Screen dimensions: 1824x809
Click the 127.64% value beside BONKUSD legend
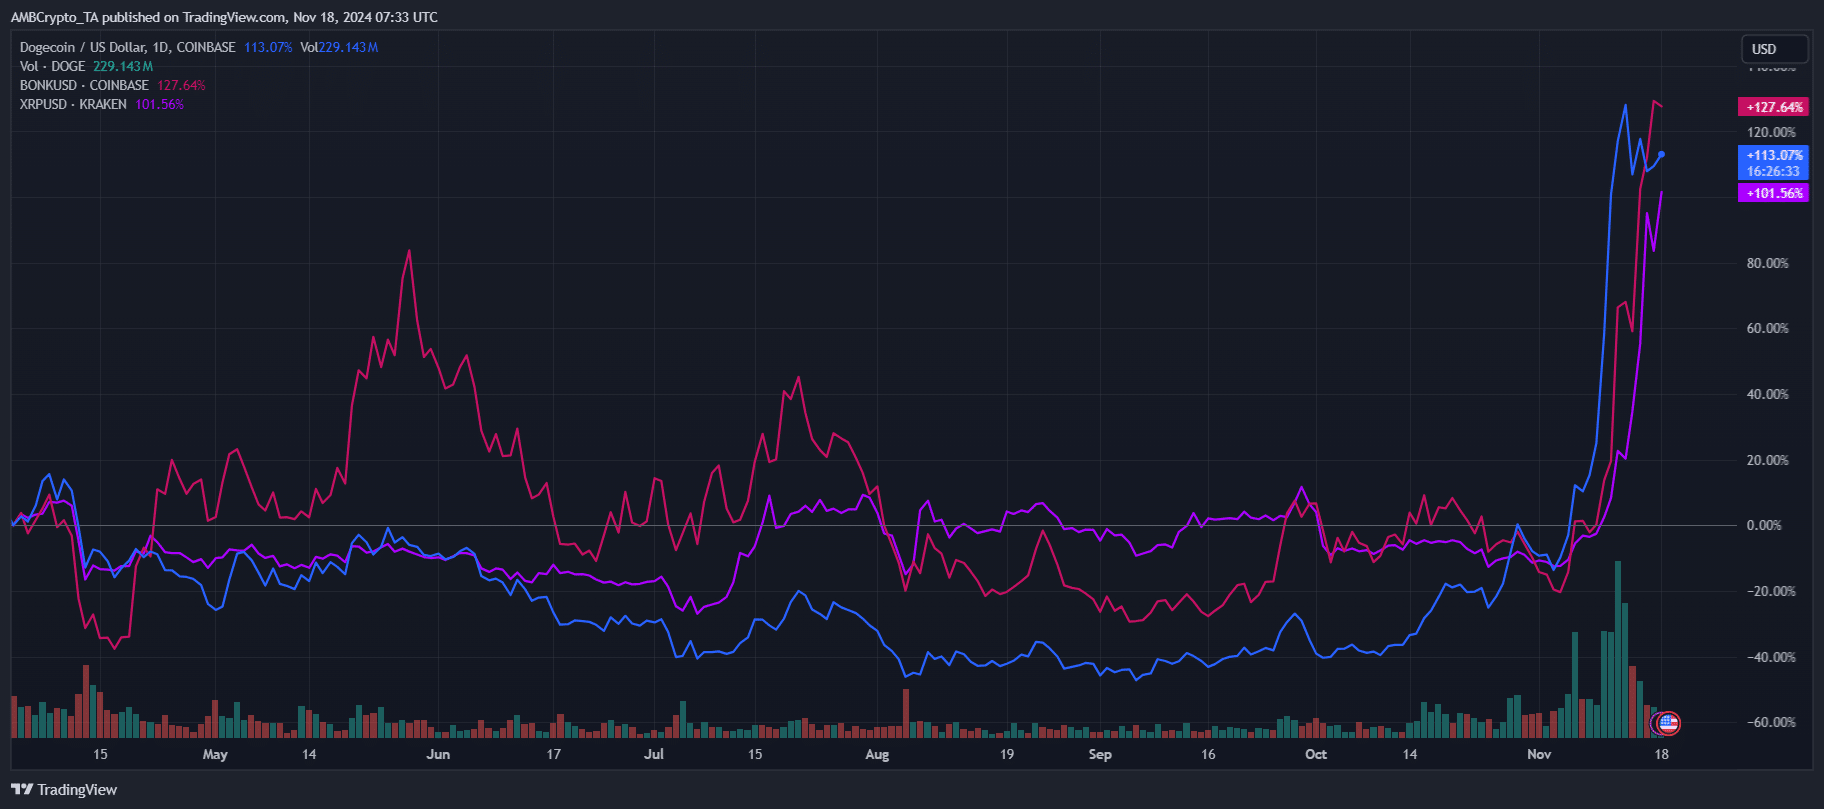[181, 85]
